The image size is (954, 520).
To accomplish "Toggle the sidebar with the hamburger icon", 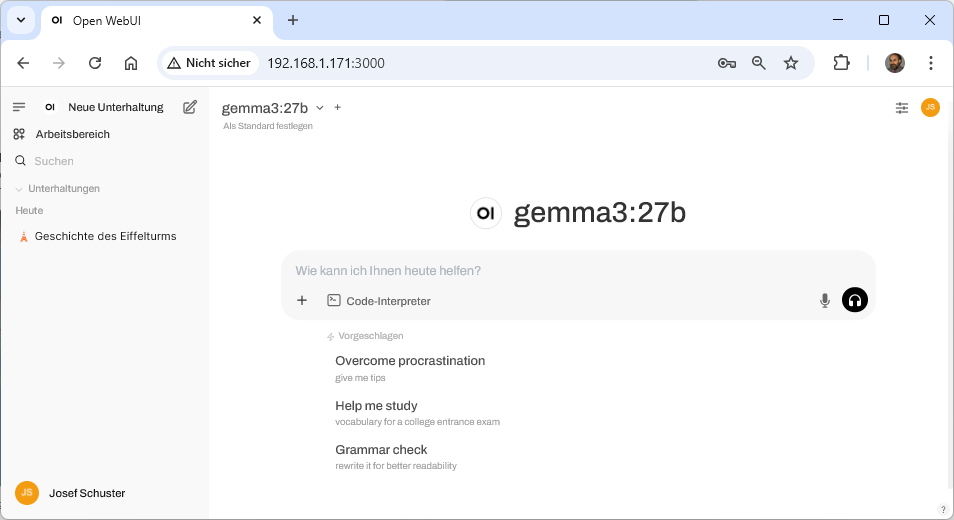I will tap(19, 107).
